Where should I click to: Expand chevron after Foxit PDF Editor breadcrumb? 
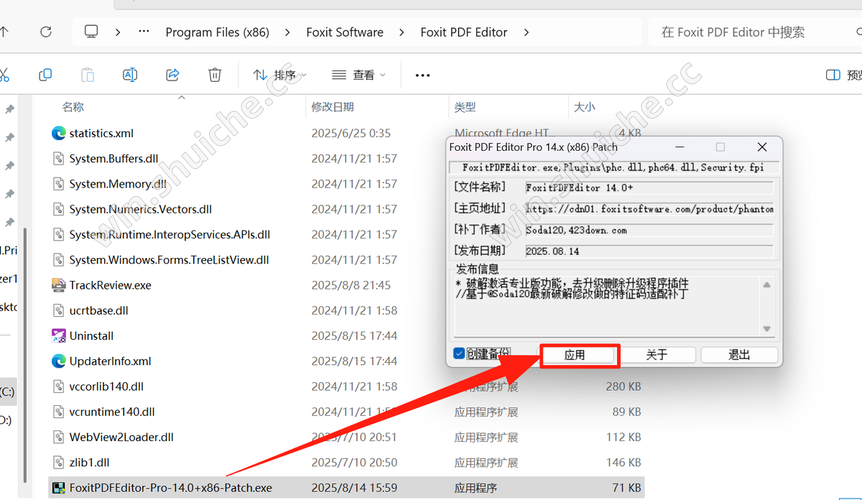click(526, 32)
